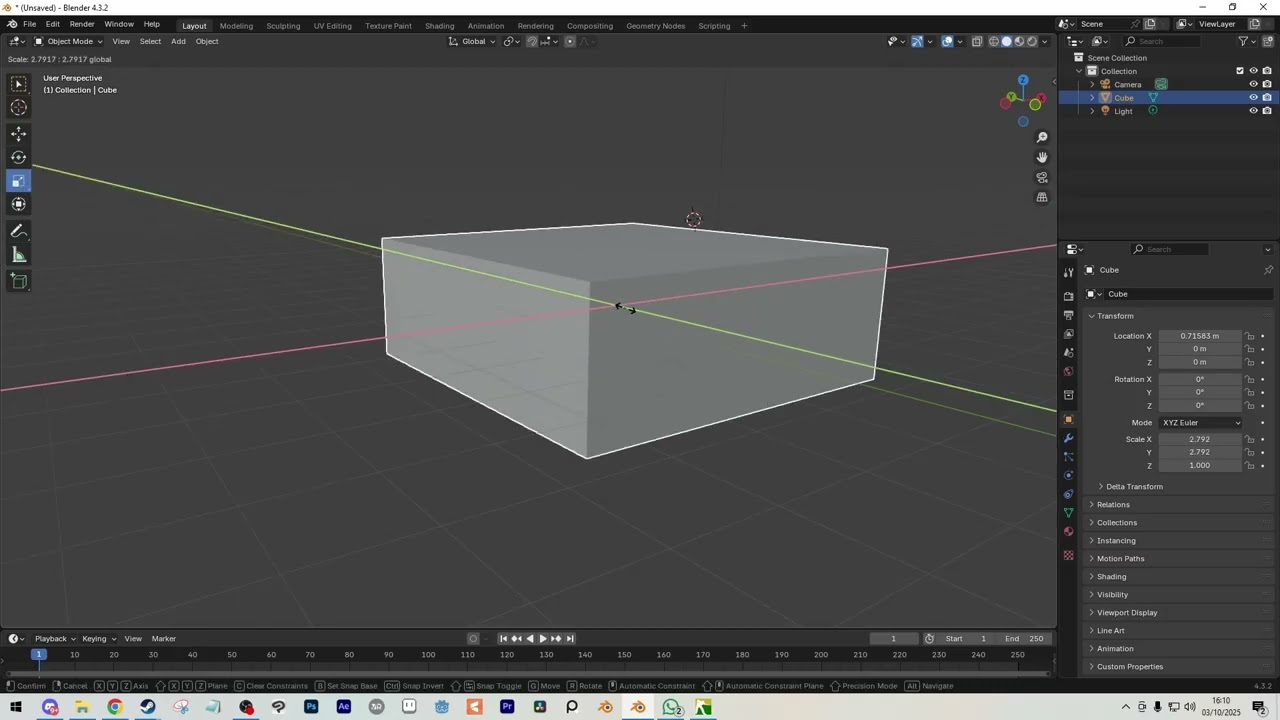Open the Modifiers properties tab wrench icon

coord(1068,438)
